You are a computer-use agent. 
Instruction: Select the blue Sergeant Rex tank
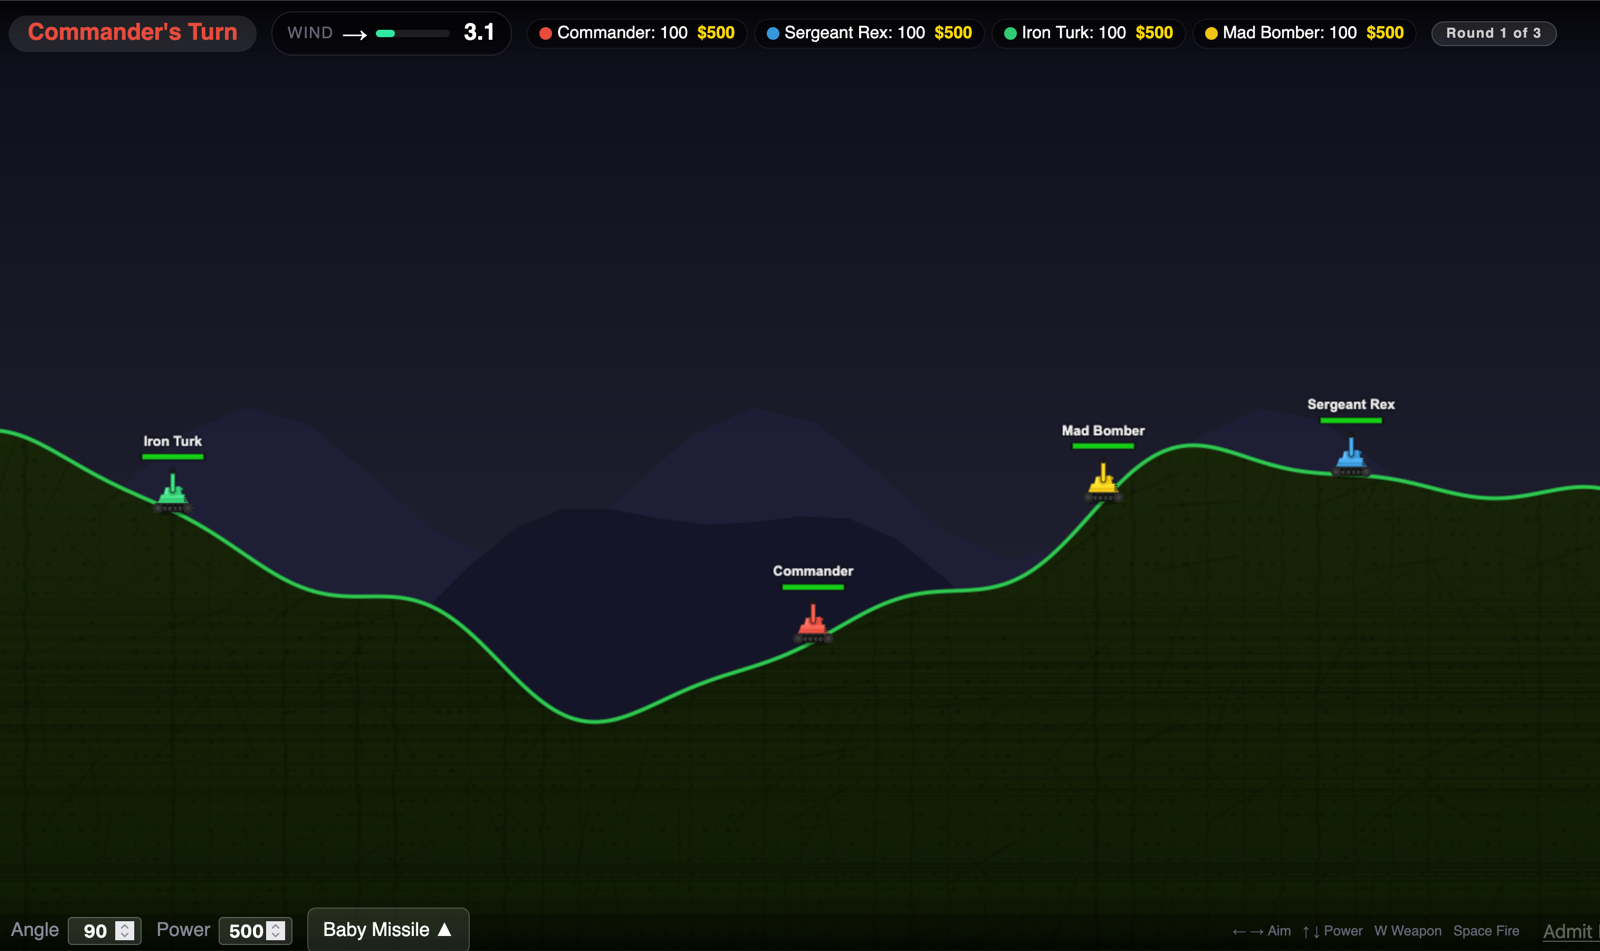pyautogui.click(x=1351, y=457)
